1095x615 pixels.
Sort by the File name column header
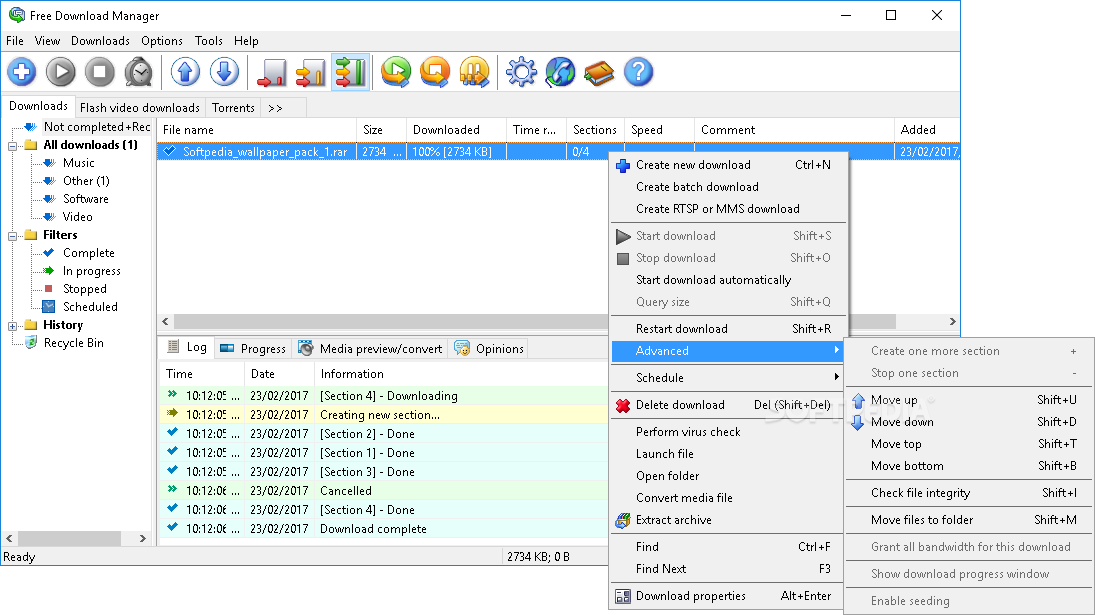pyautogui.click(x=256, y=130)
